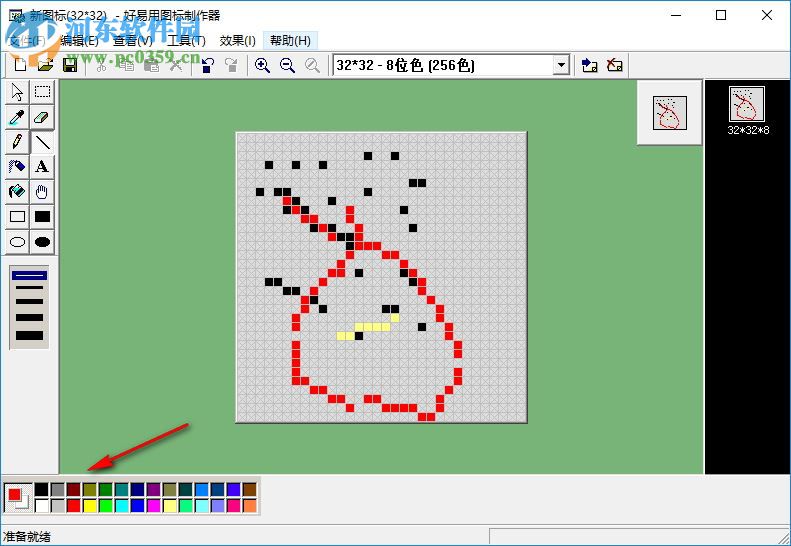Select the medium line width option
Screen dimensions: 791x546
pos(29,302)
